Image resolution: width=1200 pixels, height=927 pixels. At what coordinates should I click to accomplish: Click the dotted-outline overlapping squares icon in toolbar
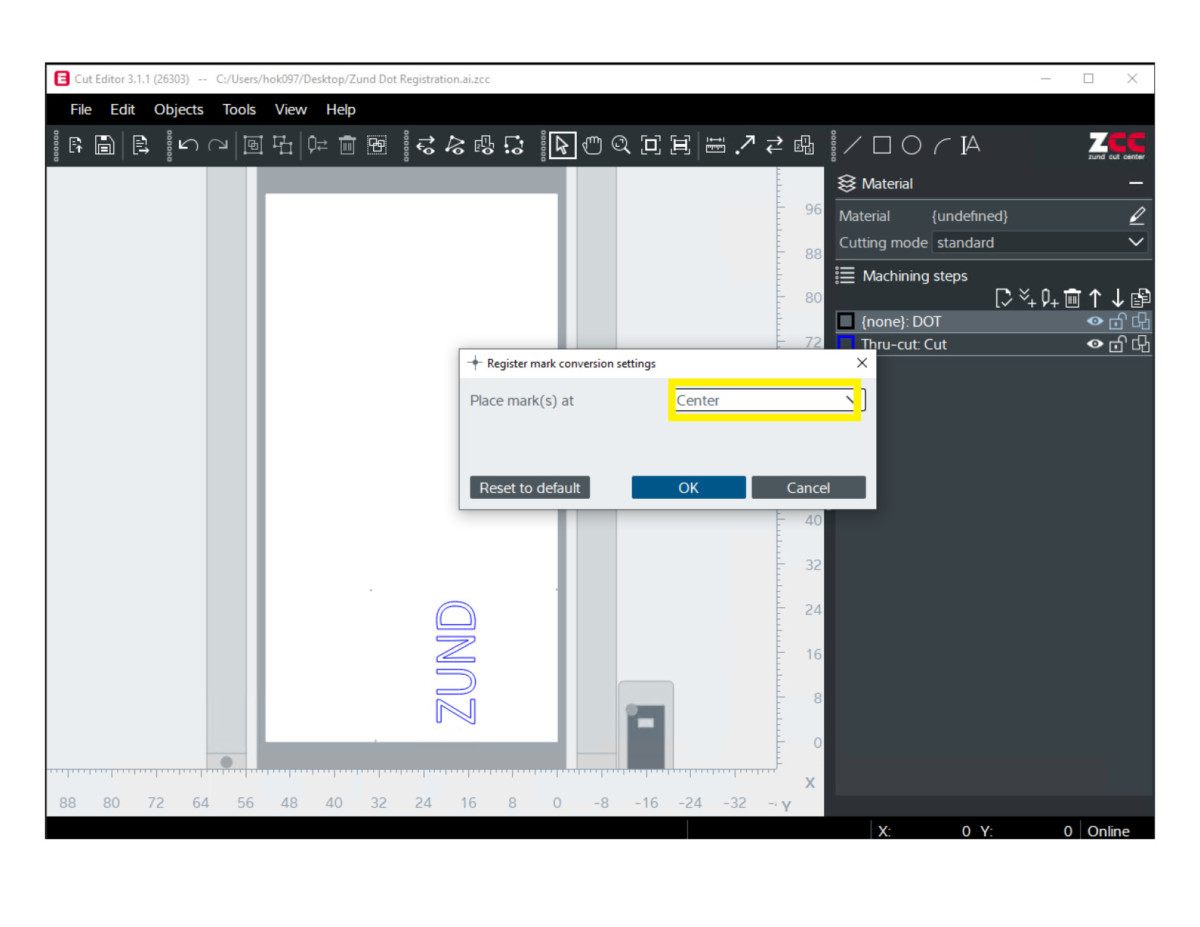coord(376,146)
